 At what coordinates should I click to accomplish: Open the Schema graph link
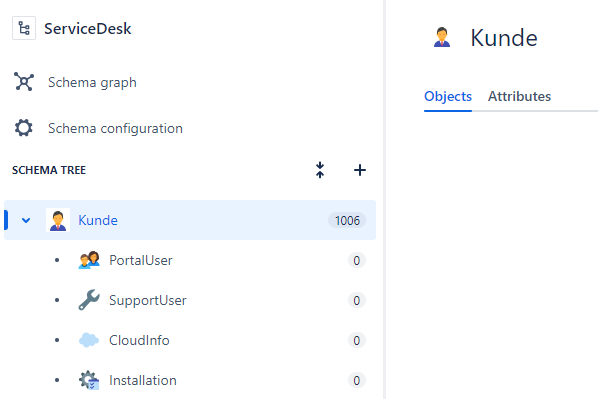pyautogui.click(x=92, y=82)
